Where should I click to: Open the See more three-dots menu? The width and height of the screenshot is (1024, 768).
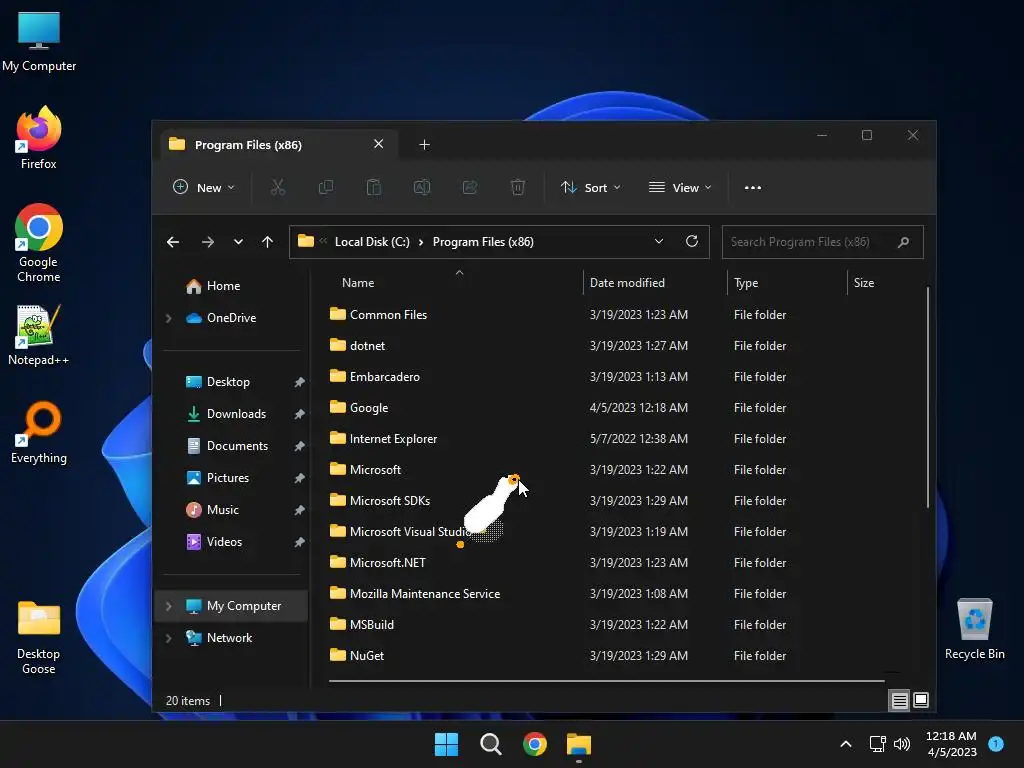pos(752,188)
